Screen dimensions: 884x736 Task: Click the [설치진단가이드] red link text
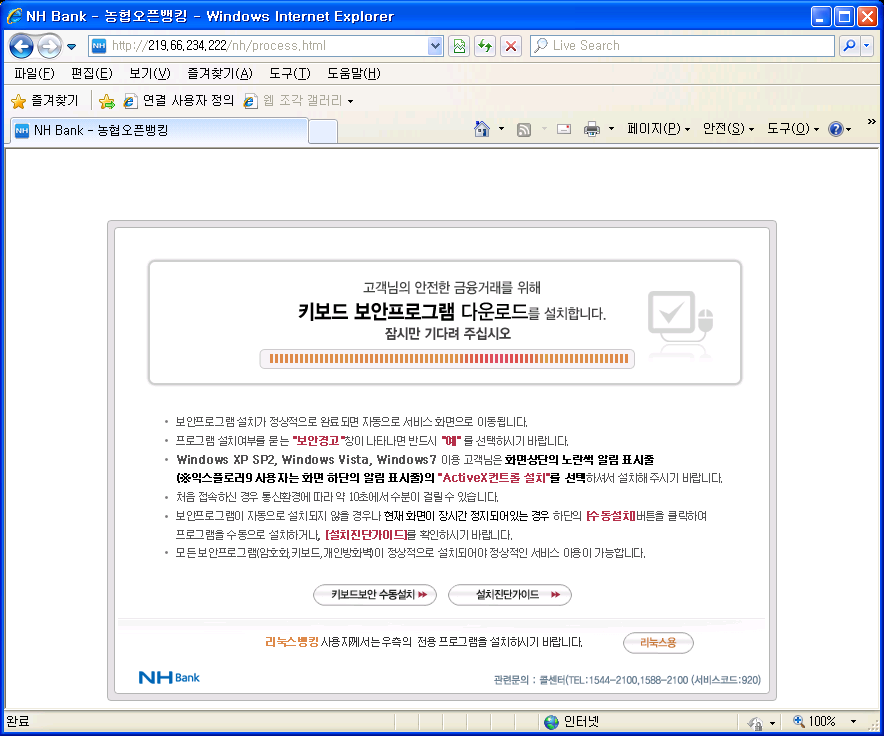point(366,534)
